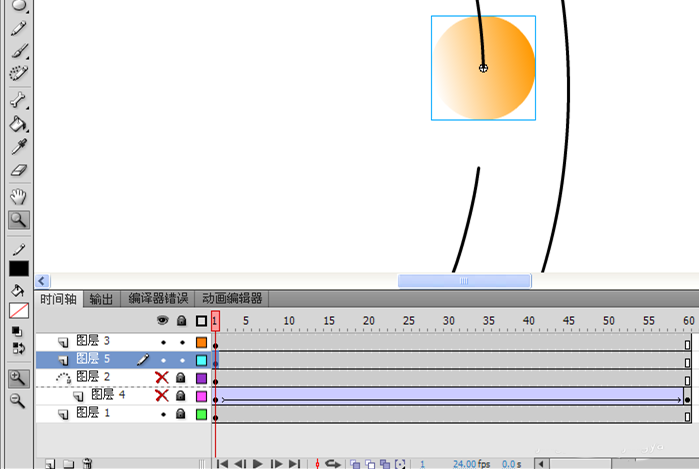Select the Eraser tool

point(19,170)
